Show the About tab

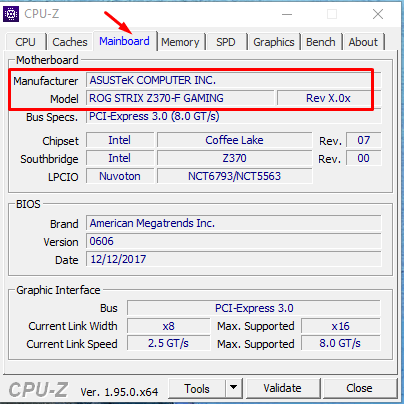[x=363, y=42]
